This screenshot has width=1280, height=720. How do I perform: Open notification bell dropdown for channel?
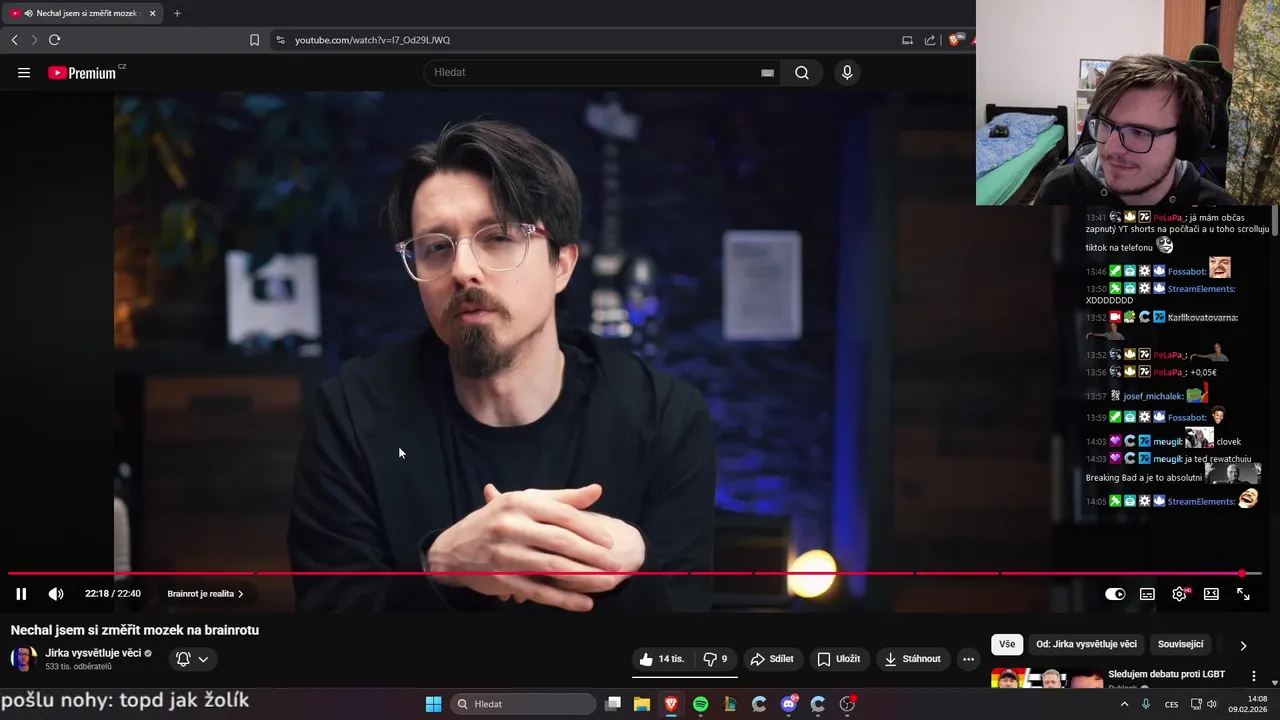click(x=192, y=659)
